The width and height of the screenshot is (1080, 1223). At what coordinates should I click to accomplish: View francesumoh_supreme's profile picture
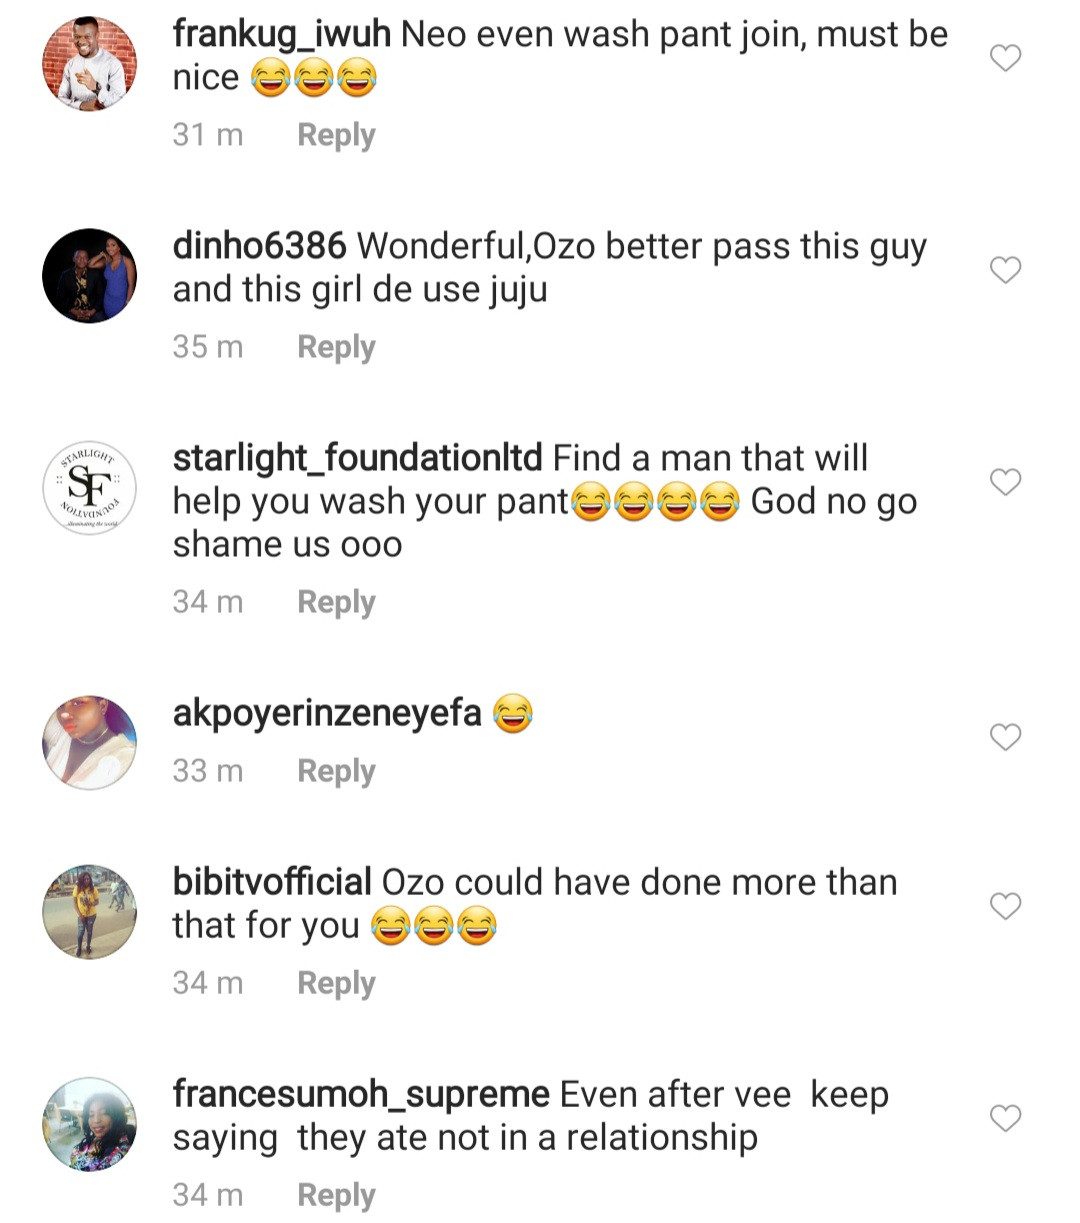[x=90, y=1124]
